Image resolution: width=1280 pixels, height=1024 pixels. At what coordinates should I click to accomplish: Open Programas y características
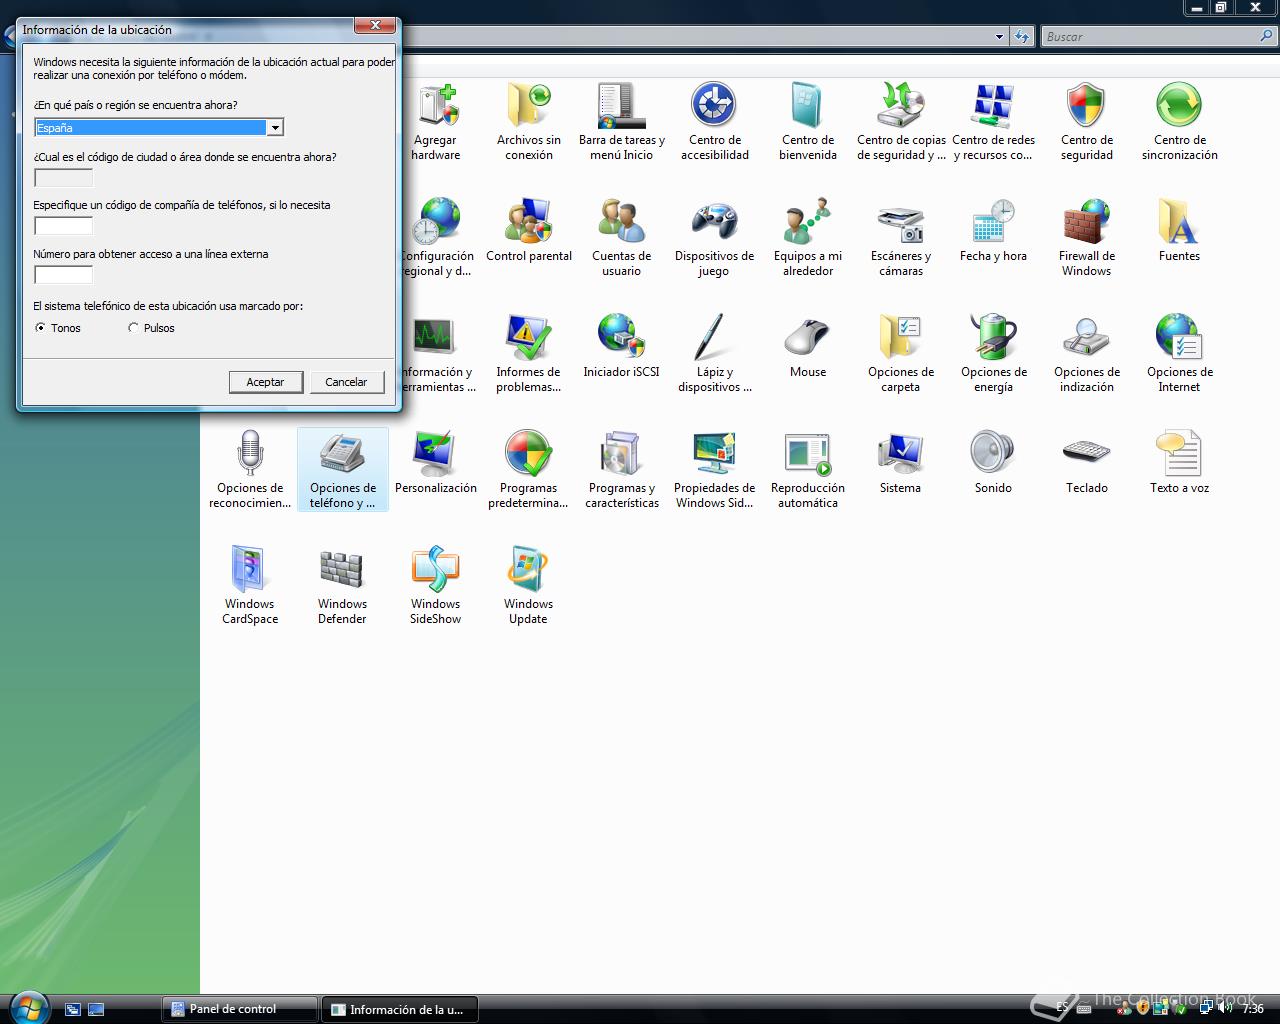622,470
